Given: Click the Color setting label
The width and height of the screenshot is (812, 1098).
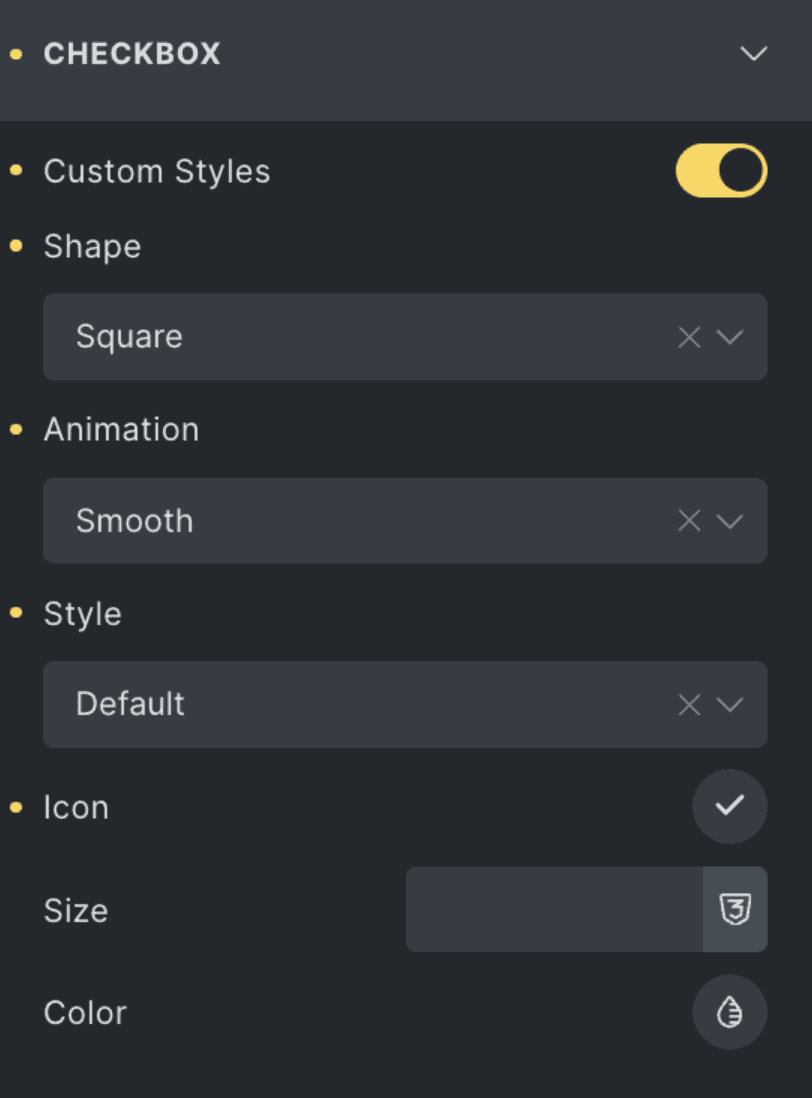Looking at the screenshot, I should click(x=85, y=1012).
